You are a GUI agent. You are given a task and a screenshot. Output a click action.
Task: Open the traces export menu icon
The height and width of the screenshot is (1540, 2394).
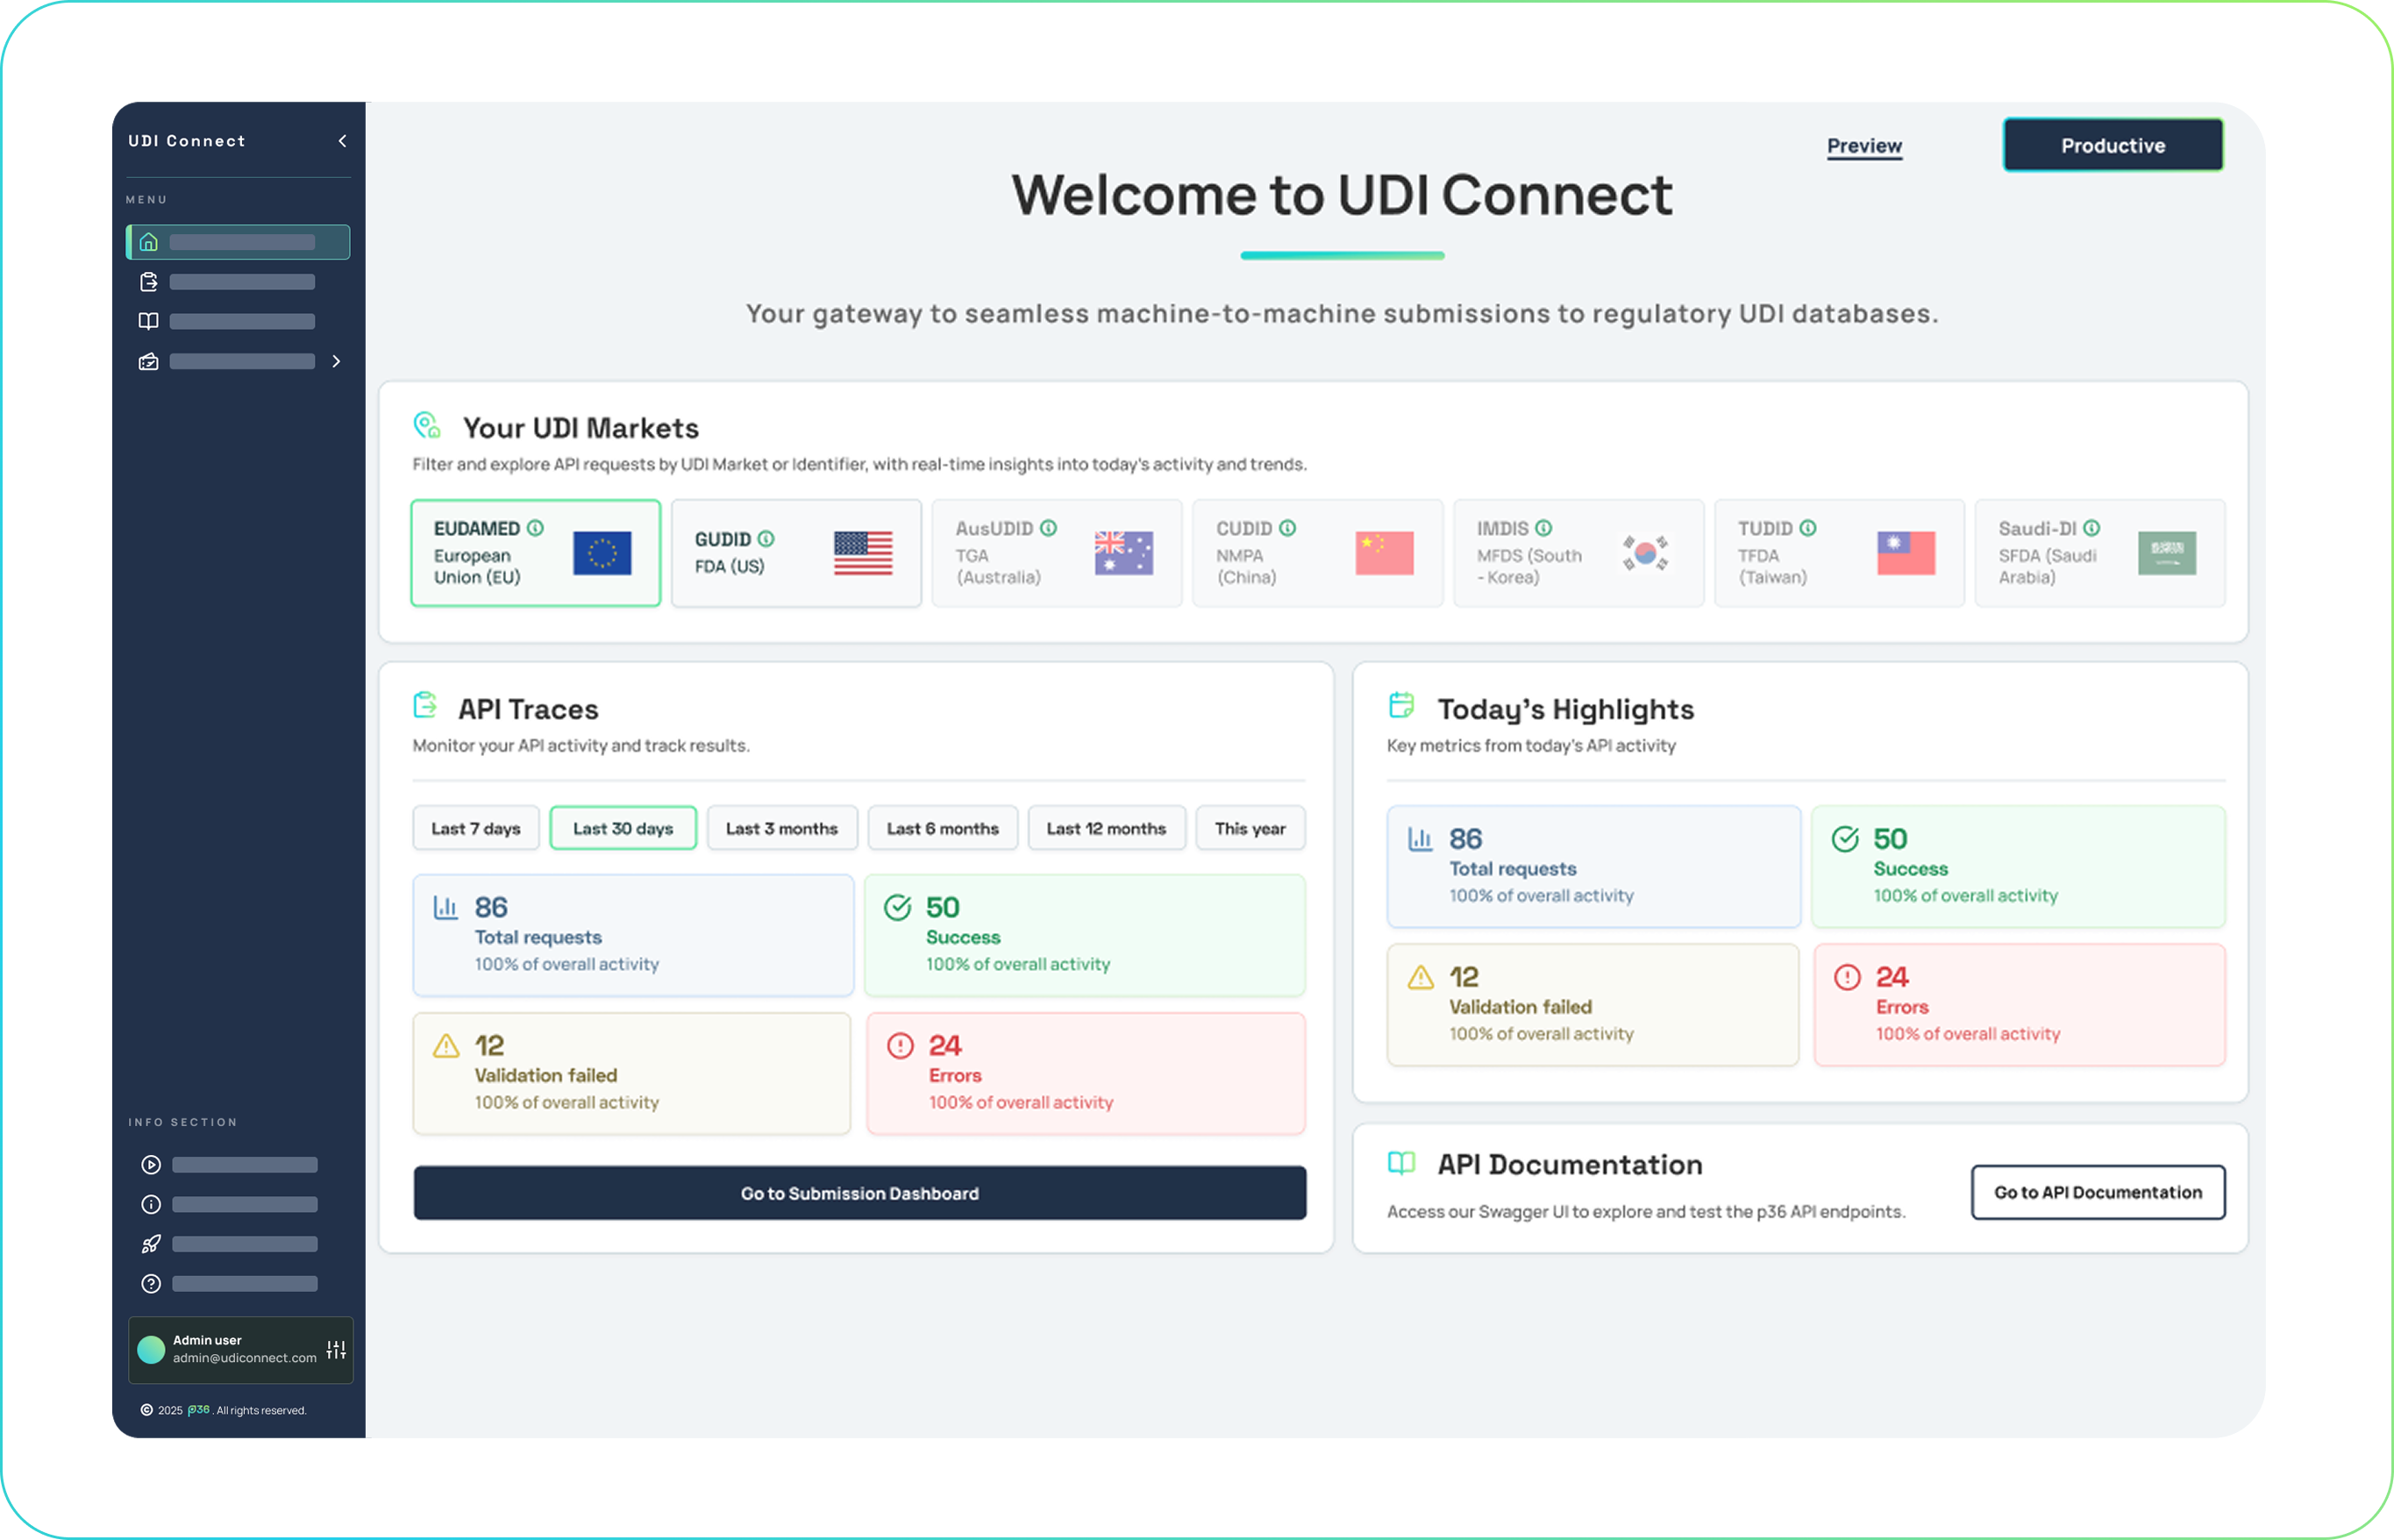(149, 282)
